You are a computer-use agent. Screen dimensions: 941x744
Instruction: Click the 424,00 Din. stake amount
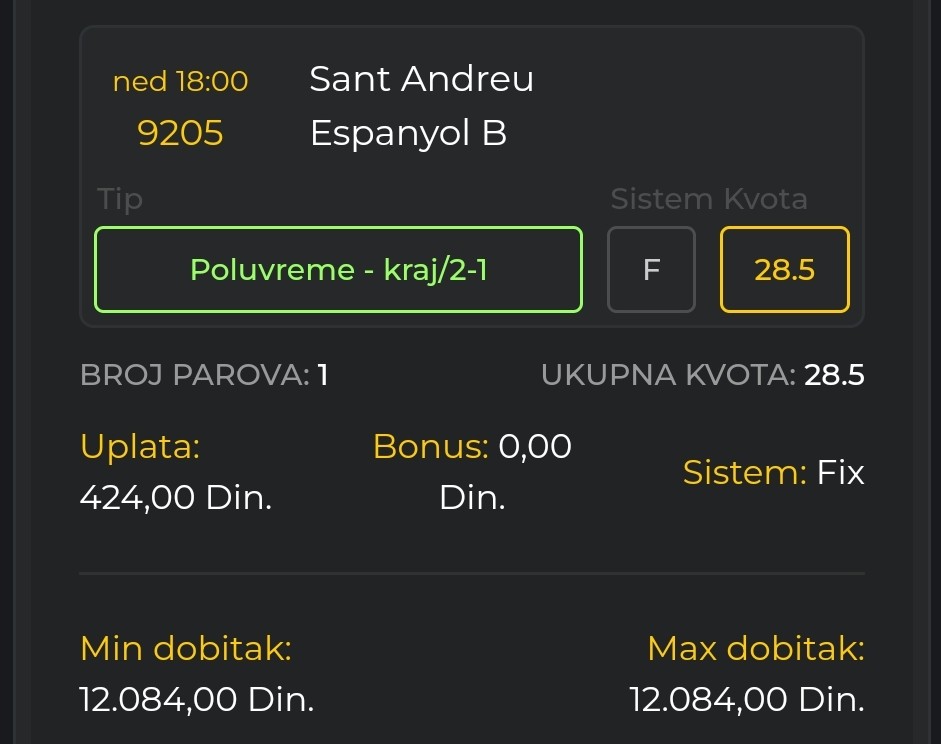pyautogui.click(x=176, y=497)
